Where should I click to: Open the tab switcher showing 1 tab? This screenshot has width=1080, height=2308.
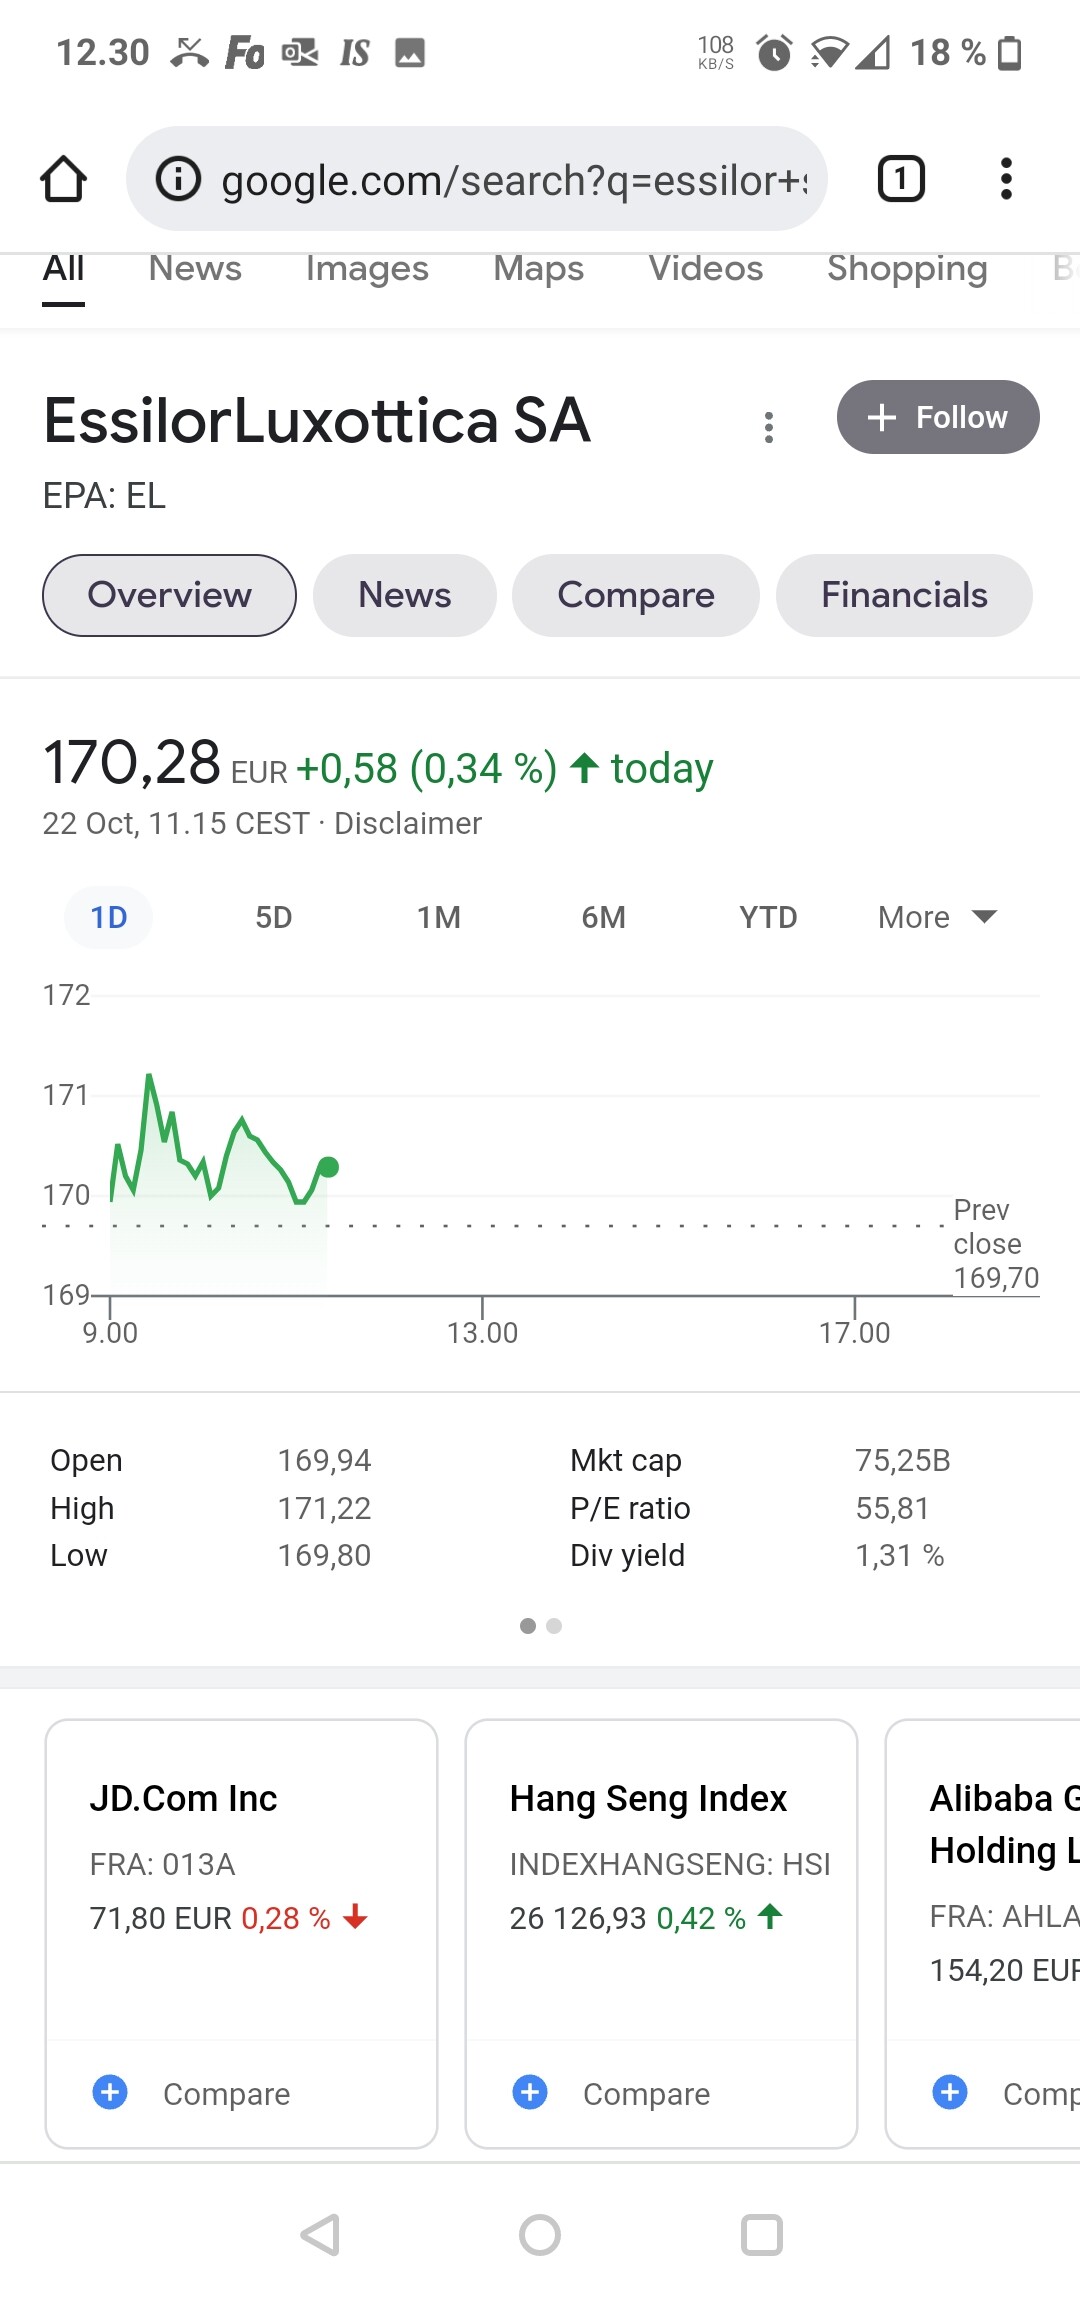point(900,180)
